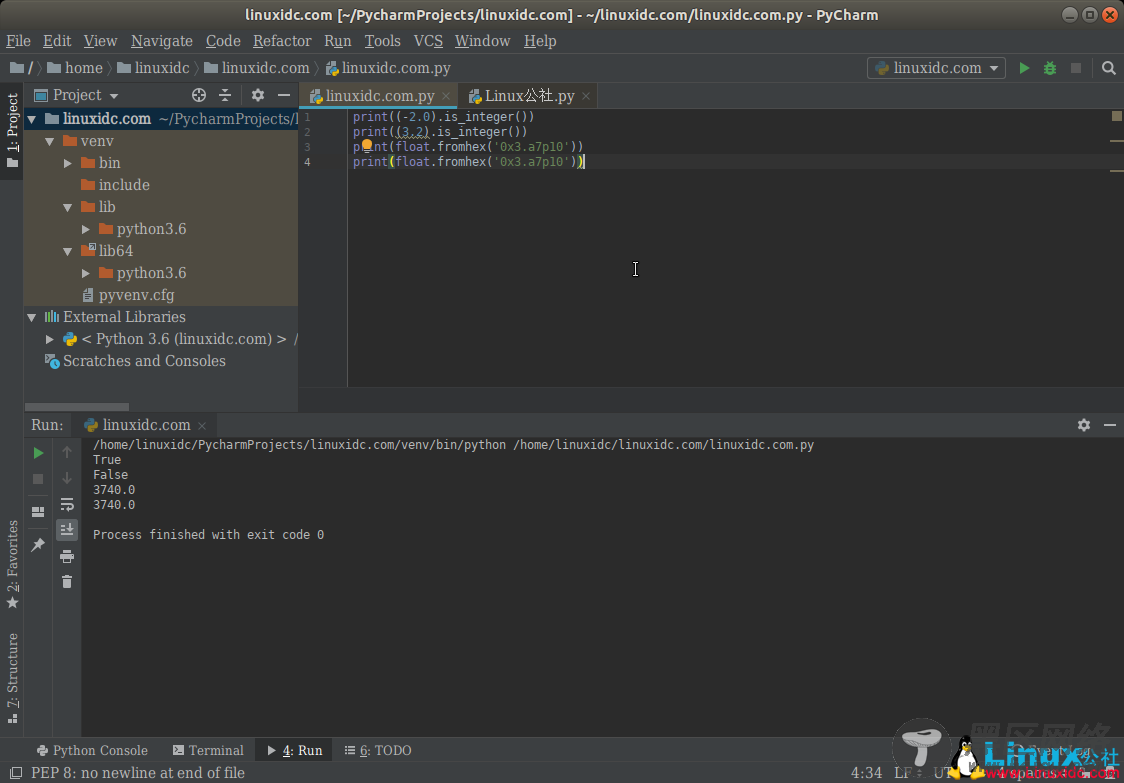The width and height of the screenshot is (1124, 783).
Task: Open Project panel settings gear
Action: tap(258, 95)
